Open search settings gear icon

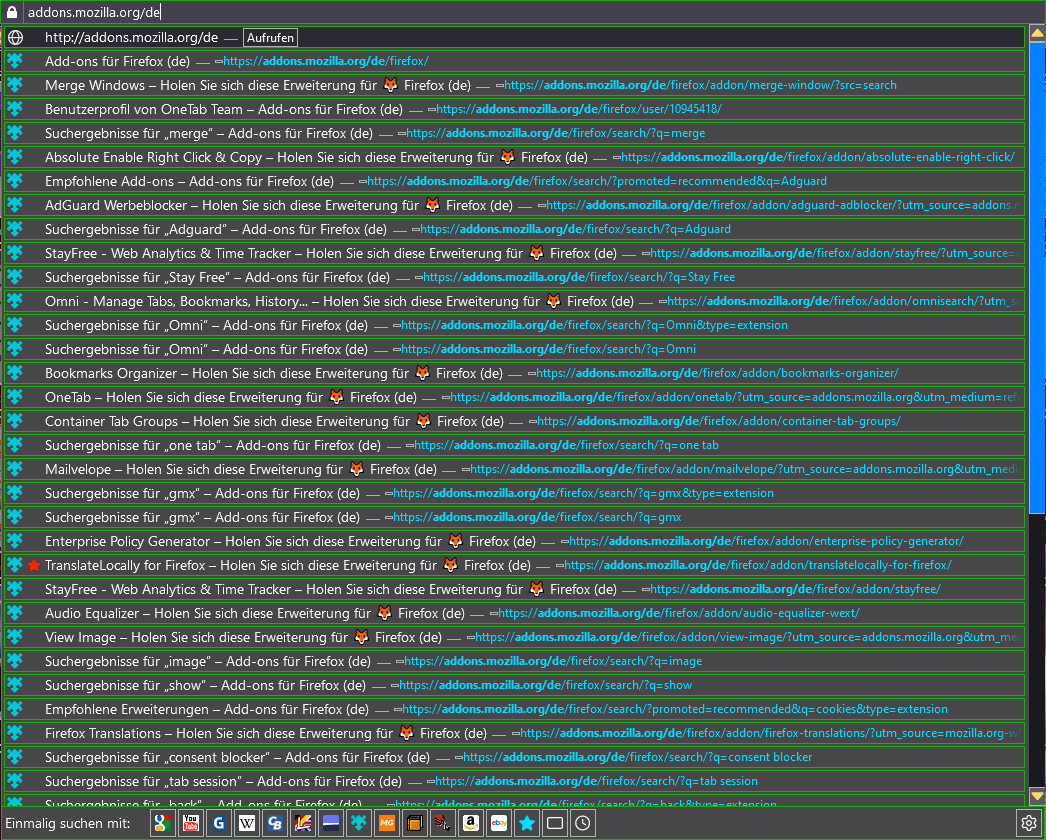(x=1028, y=823)
